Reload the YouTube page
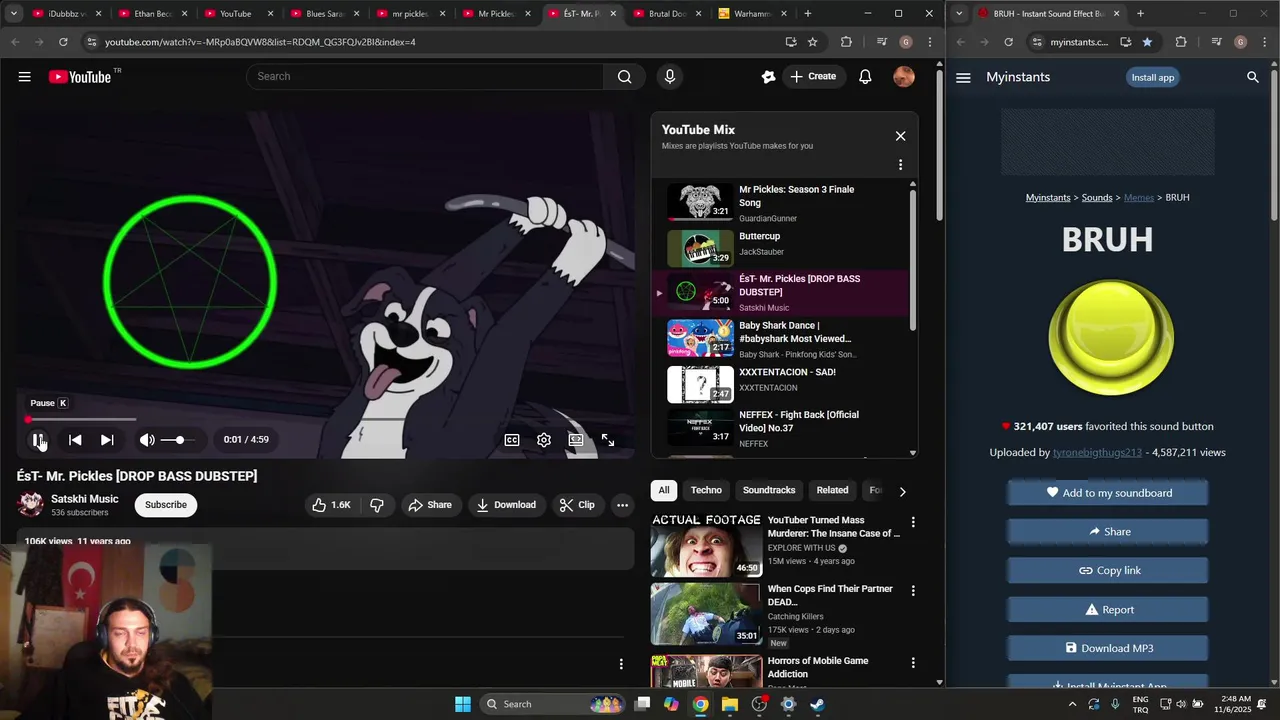The height and width of the screenshot is (720, 1280). [63, 42]
